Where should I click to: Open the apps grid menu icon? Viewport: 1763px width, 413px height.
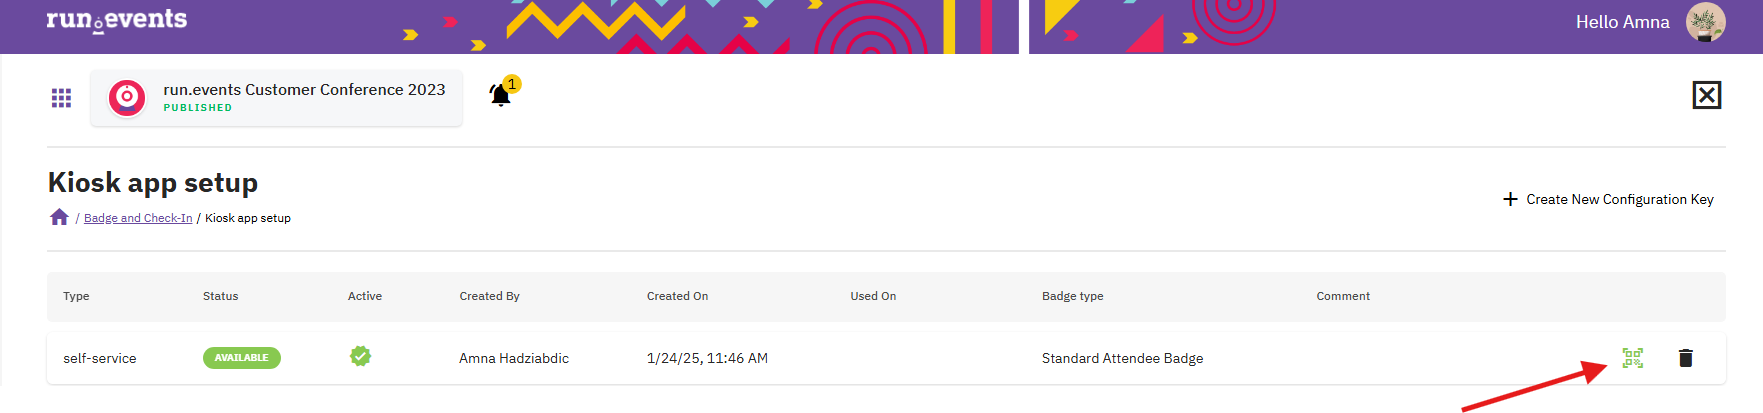click(x=61, y=98)
